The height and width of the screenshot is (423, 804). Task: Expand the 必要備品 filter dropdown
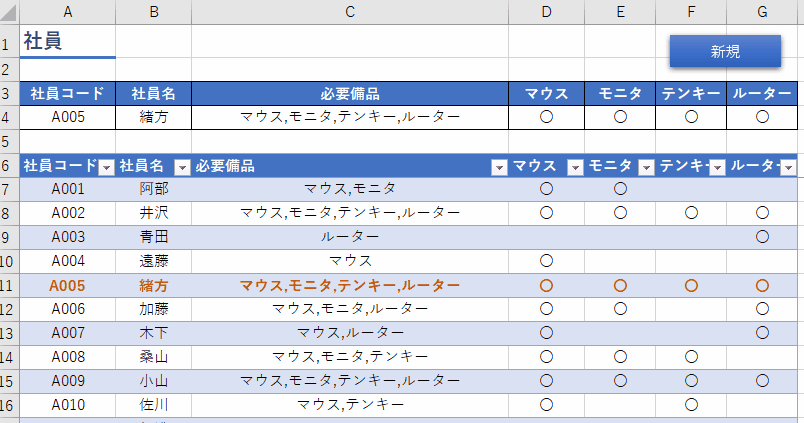point(499,167)
